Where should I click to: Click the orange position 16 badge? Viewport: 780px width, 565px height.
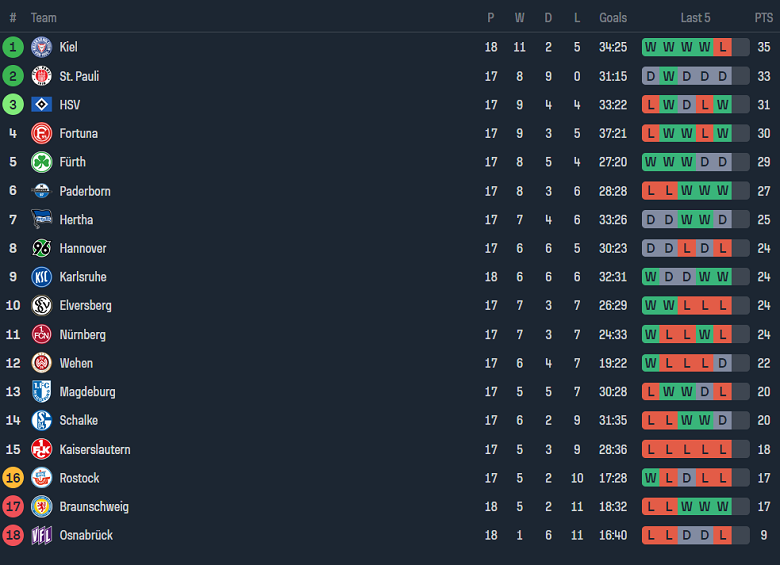(13, 478)
